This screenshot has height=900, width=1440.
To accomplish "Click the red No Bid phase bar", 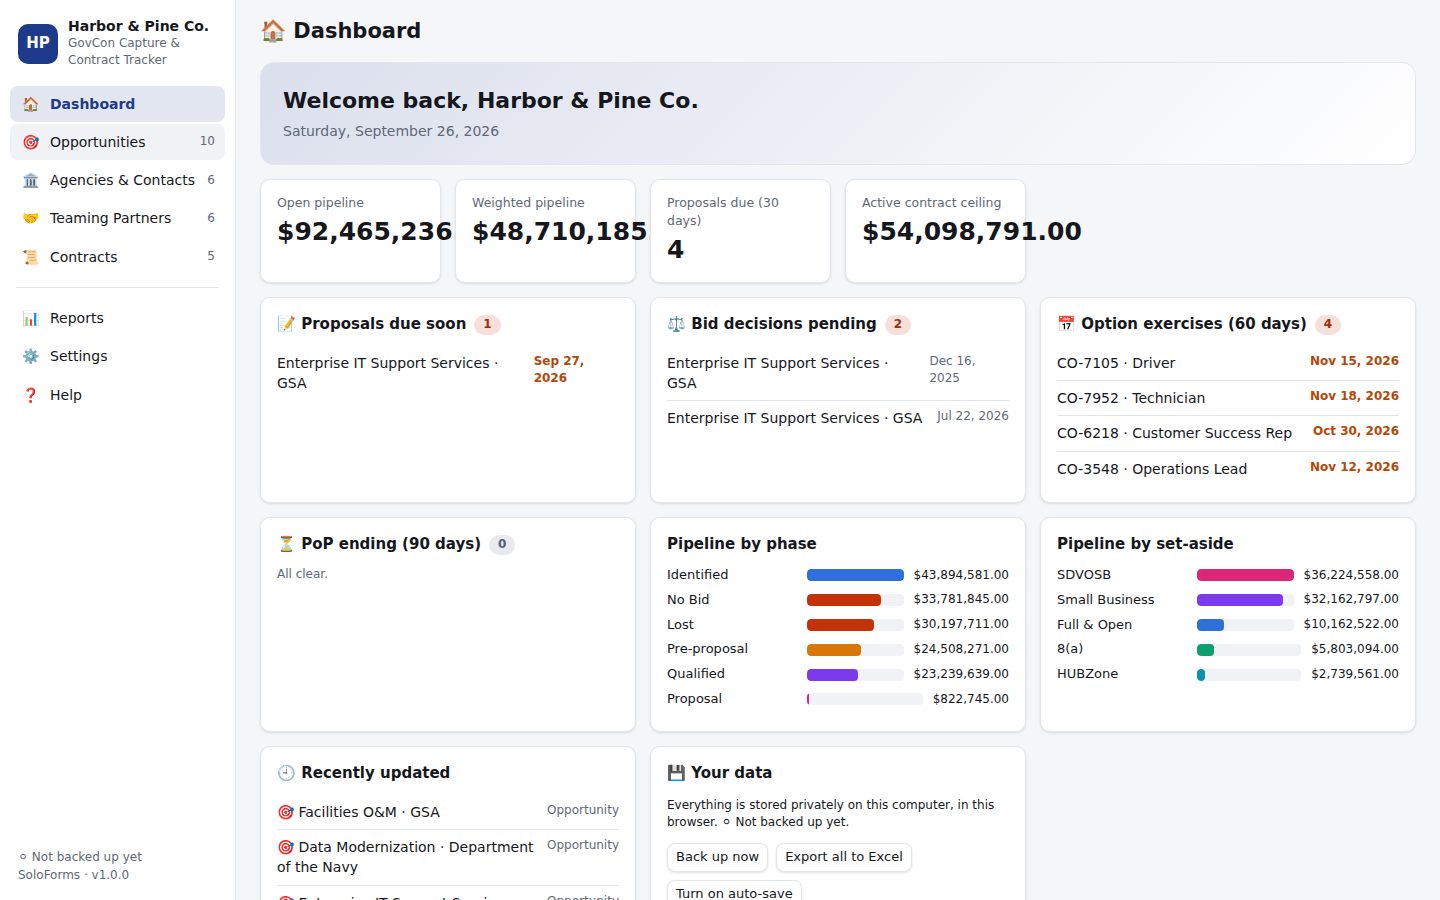I will coord(844,600).
